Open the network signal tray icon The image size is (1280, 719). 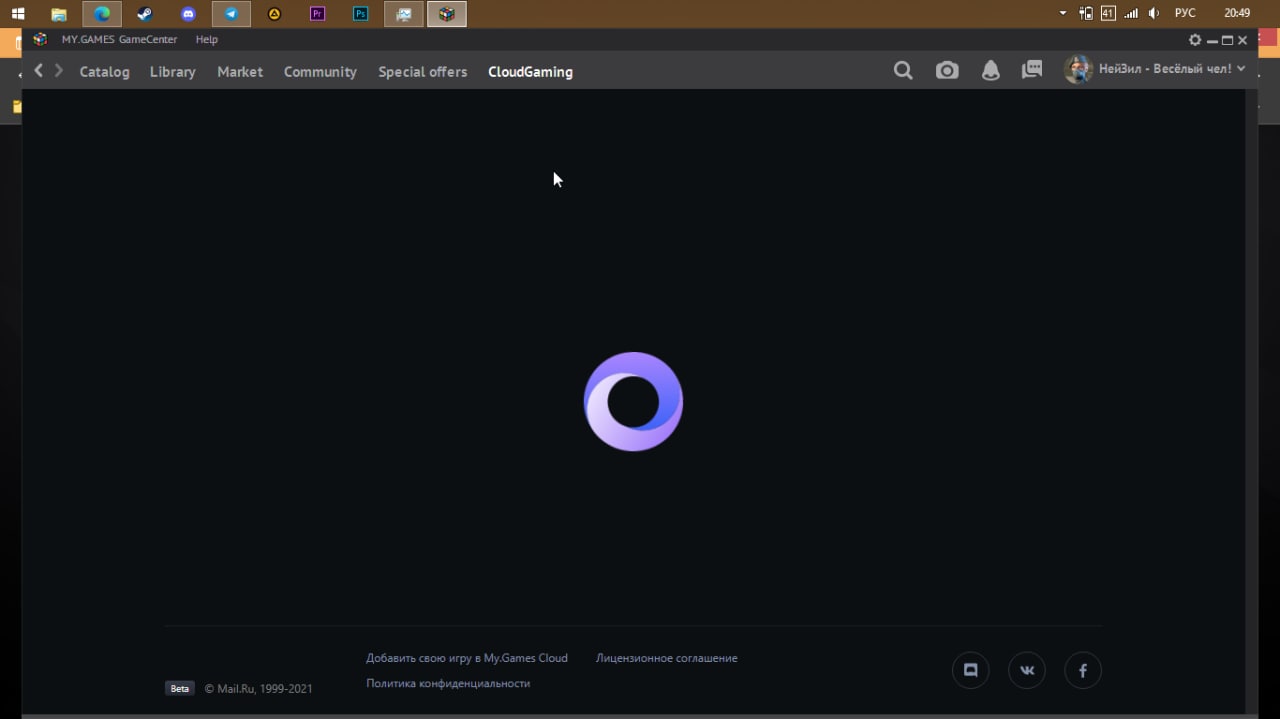(x=1131, y=13)
